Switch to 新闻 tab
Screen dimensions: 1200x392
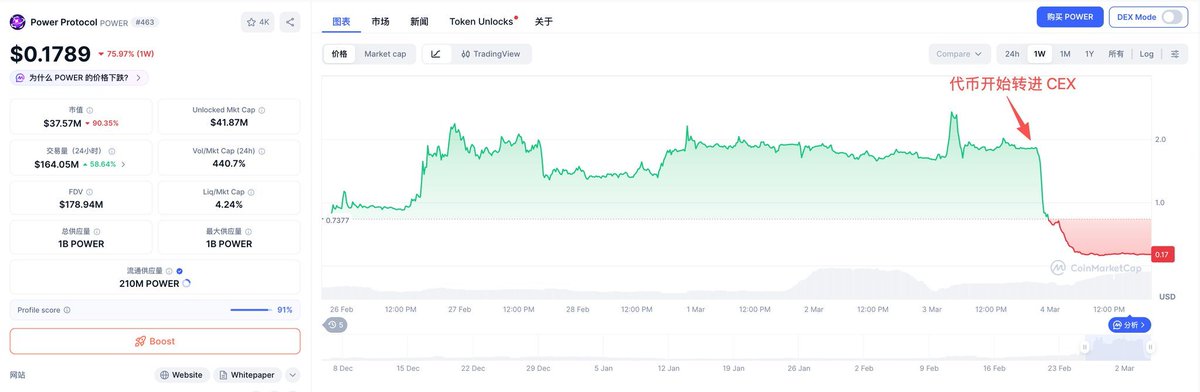point(420,21)
